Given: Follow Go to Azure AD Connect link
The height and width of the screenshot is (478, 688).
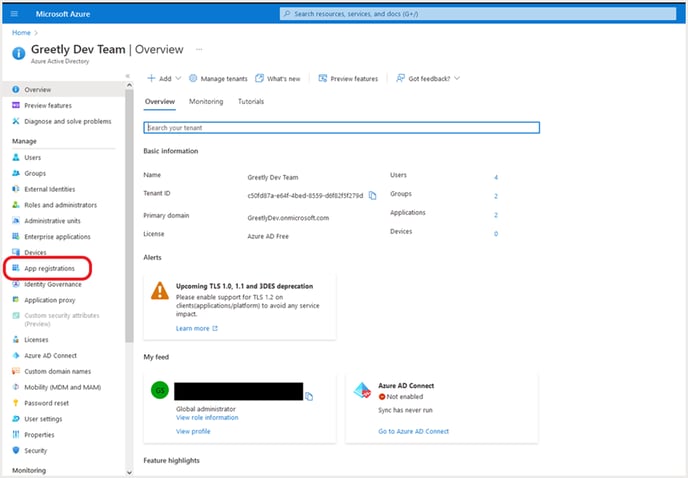Looking at the screenshot, I should click(x=413, y=431).
